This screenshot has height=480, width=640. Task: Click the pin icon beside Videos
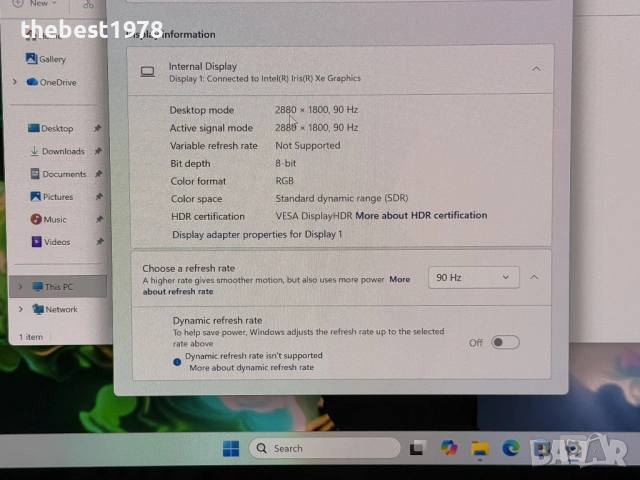(100, 242)
